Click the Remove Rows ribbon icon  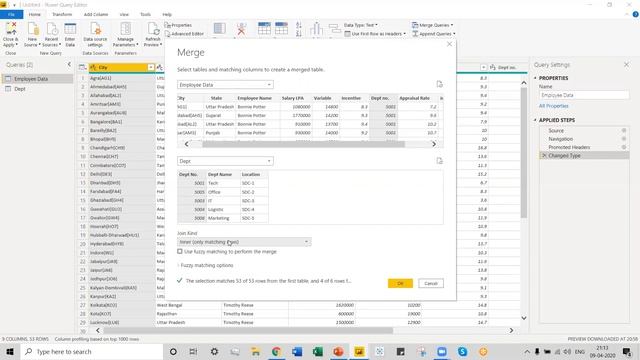click(x=281, y=29)
